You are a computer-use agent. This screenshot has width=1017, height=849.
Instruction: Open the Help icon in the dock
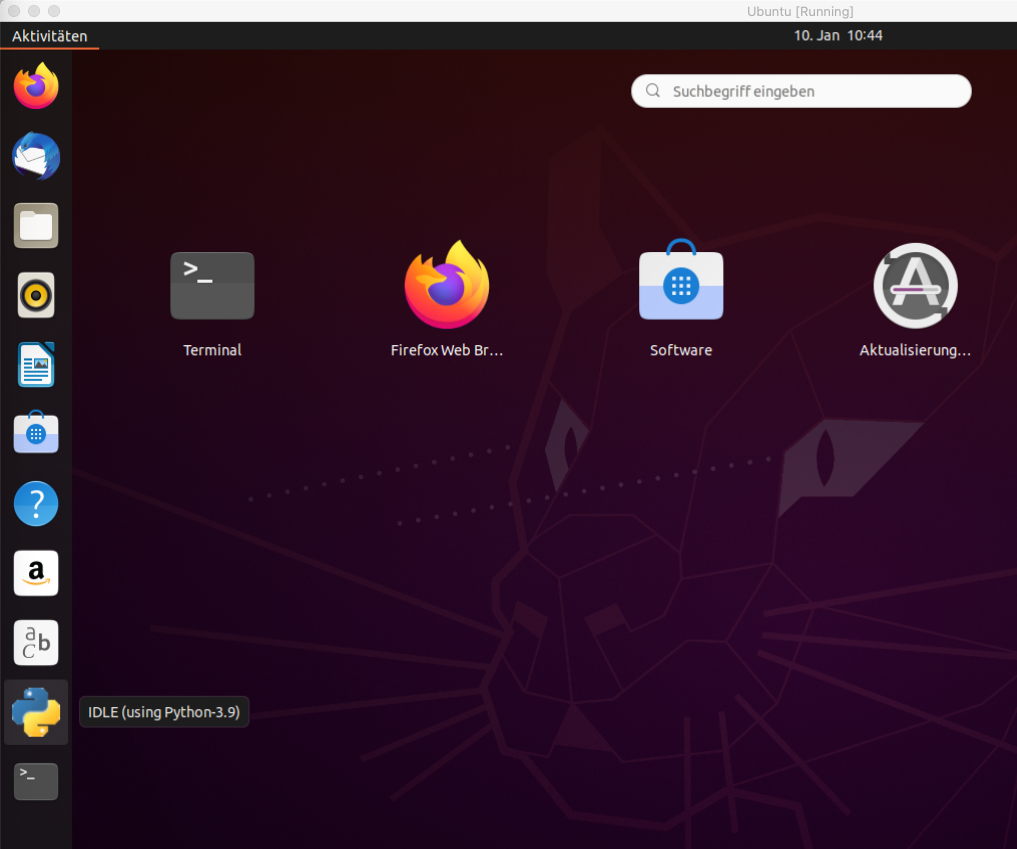(x=36, y=503)
